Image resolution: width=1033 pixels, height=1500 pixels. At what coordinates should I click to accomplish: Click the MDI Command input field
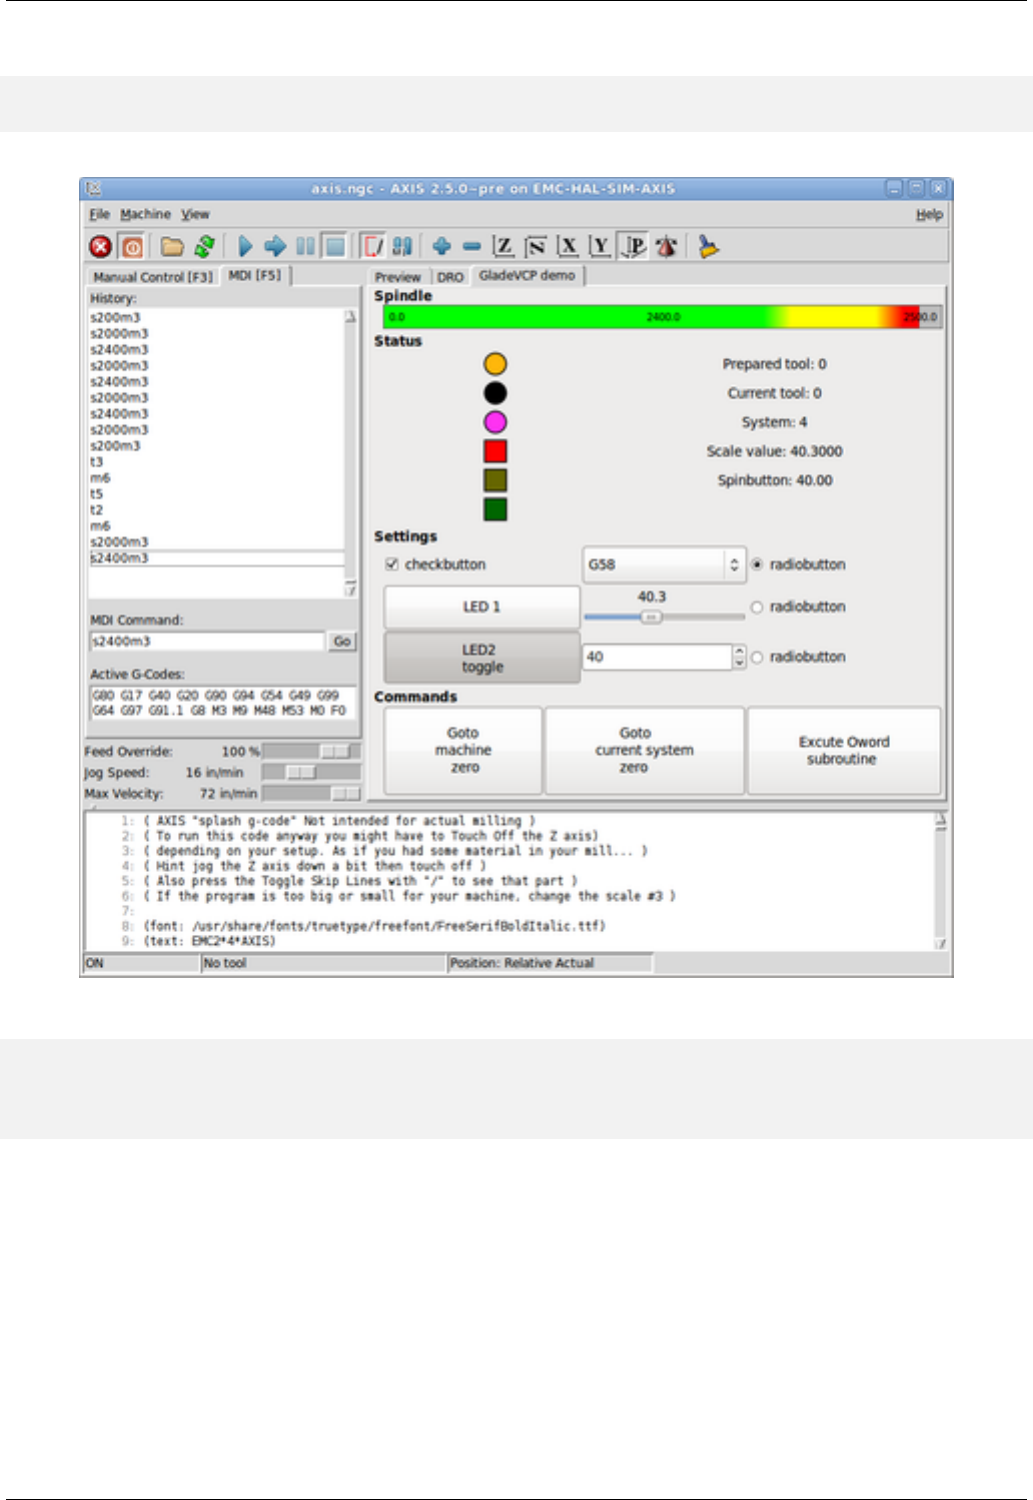pos(207,641)
